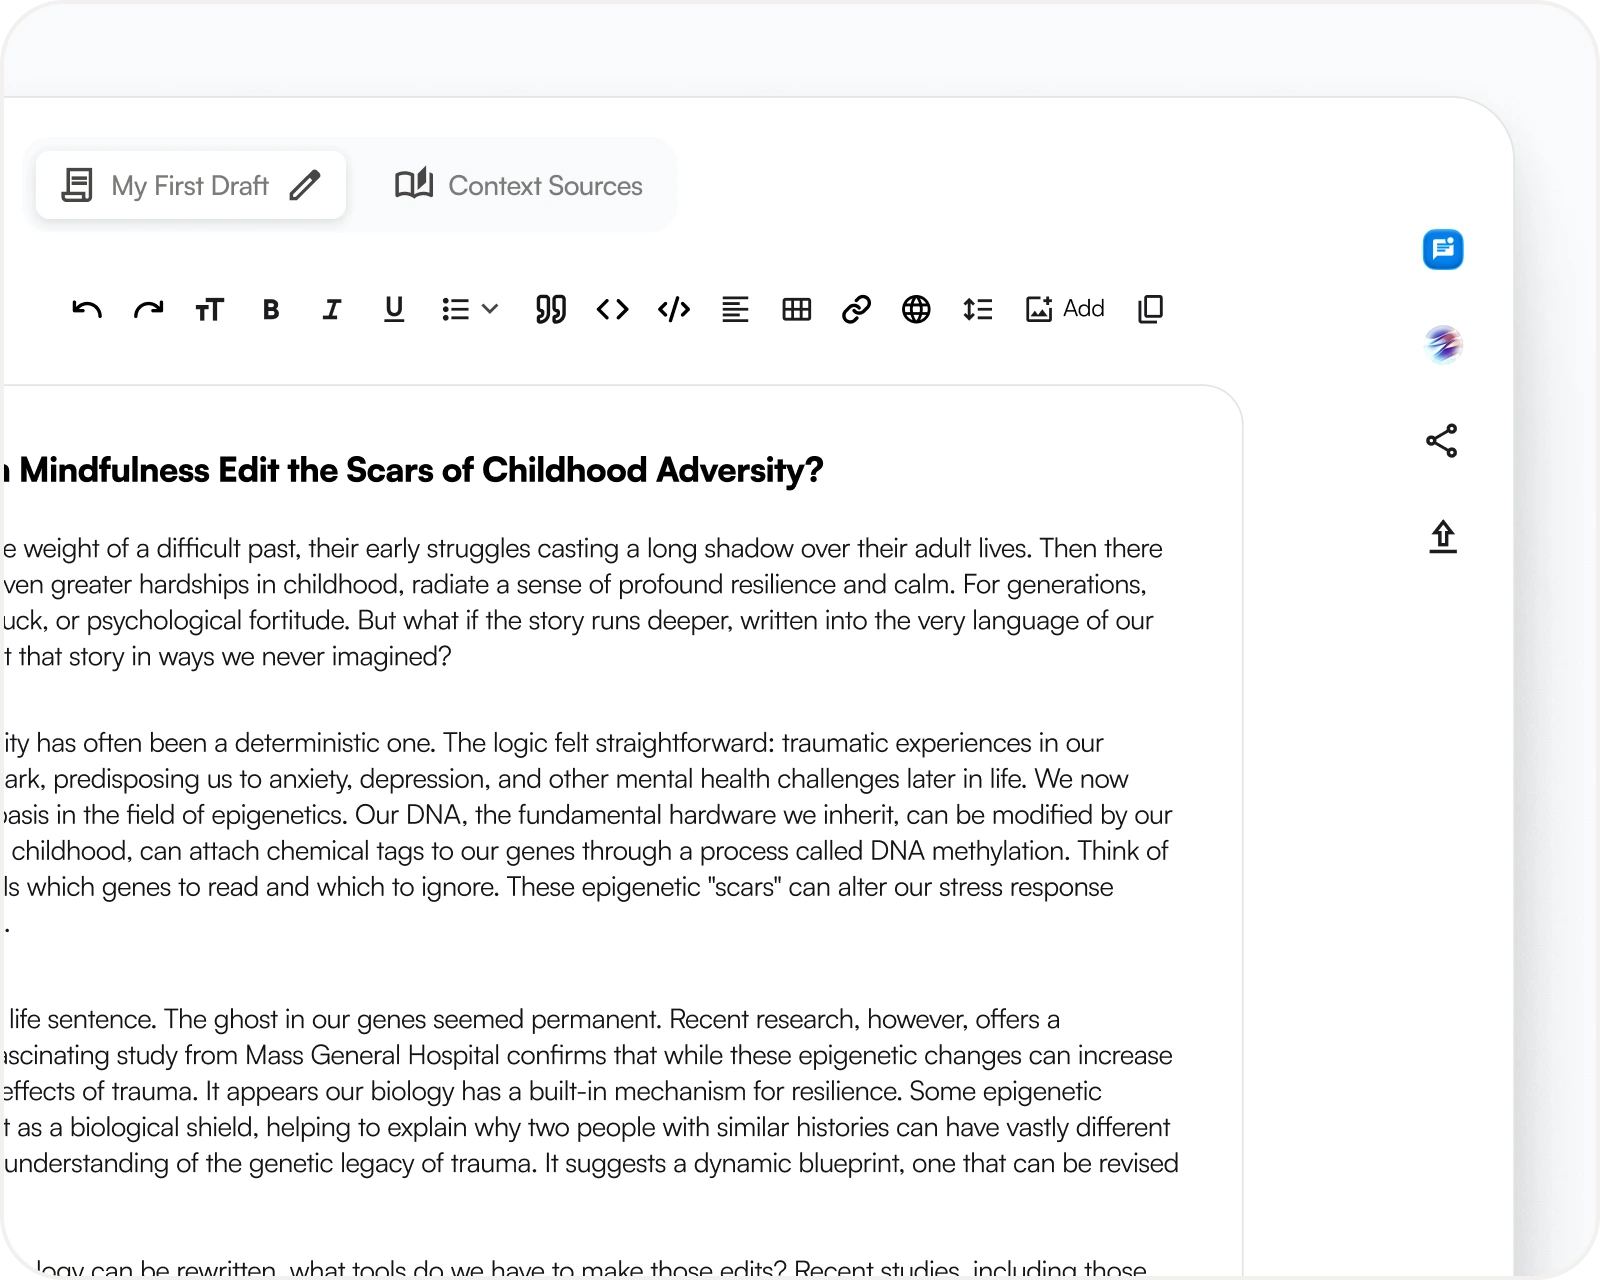
Task: Open the text size formatting tool
Action: click(209, 310)
